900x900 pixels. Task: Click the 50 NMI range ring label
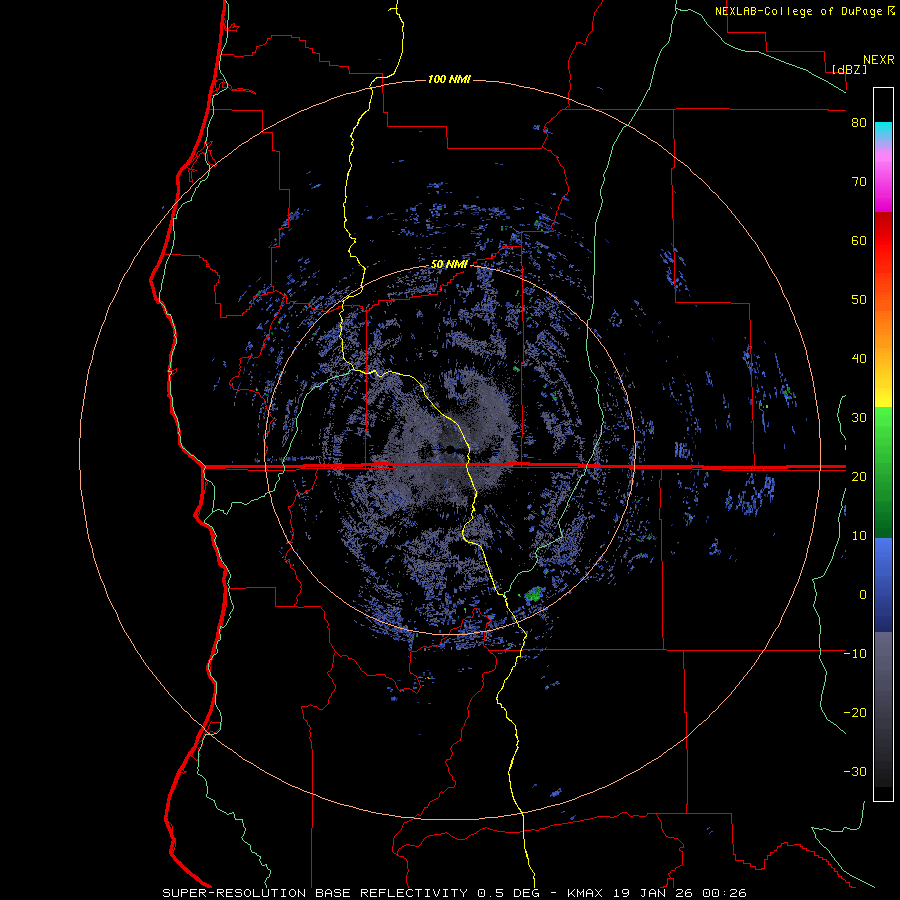(449, 264)
